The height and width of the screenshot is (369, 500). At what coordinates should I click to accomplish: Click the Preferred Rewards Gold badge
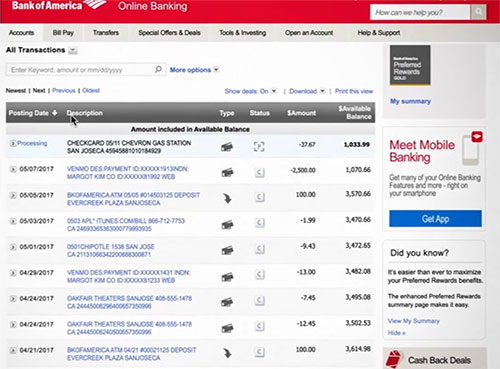pyautogui.click(x=410, y=65)
